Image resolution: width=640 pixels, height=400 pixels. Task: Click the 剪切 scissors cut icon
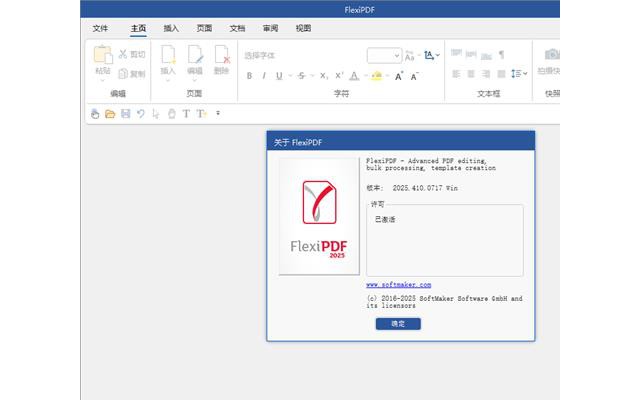coord(122,54)
